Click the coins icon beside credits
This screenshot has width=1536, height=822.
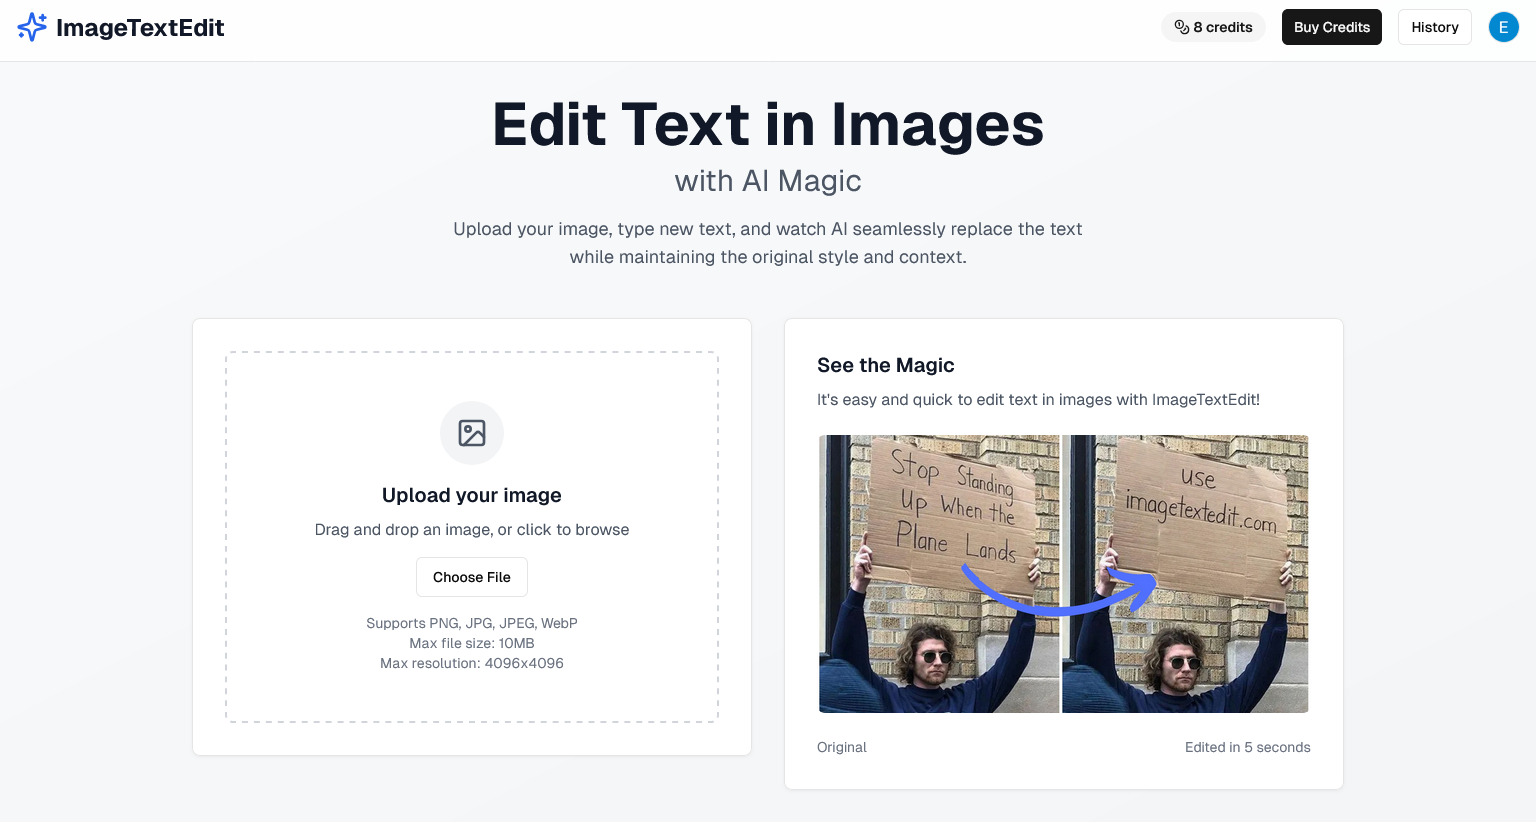[x=1181, y=27]
